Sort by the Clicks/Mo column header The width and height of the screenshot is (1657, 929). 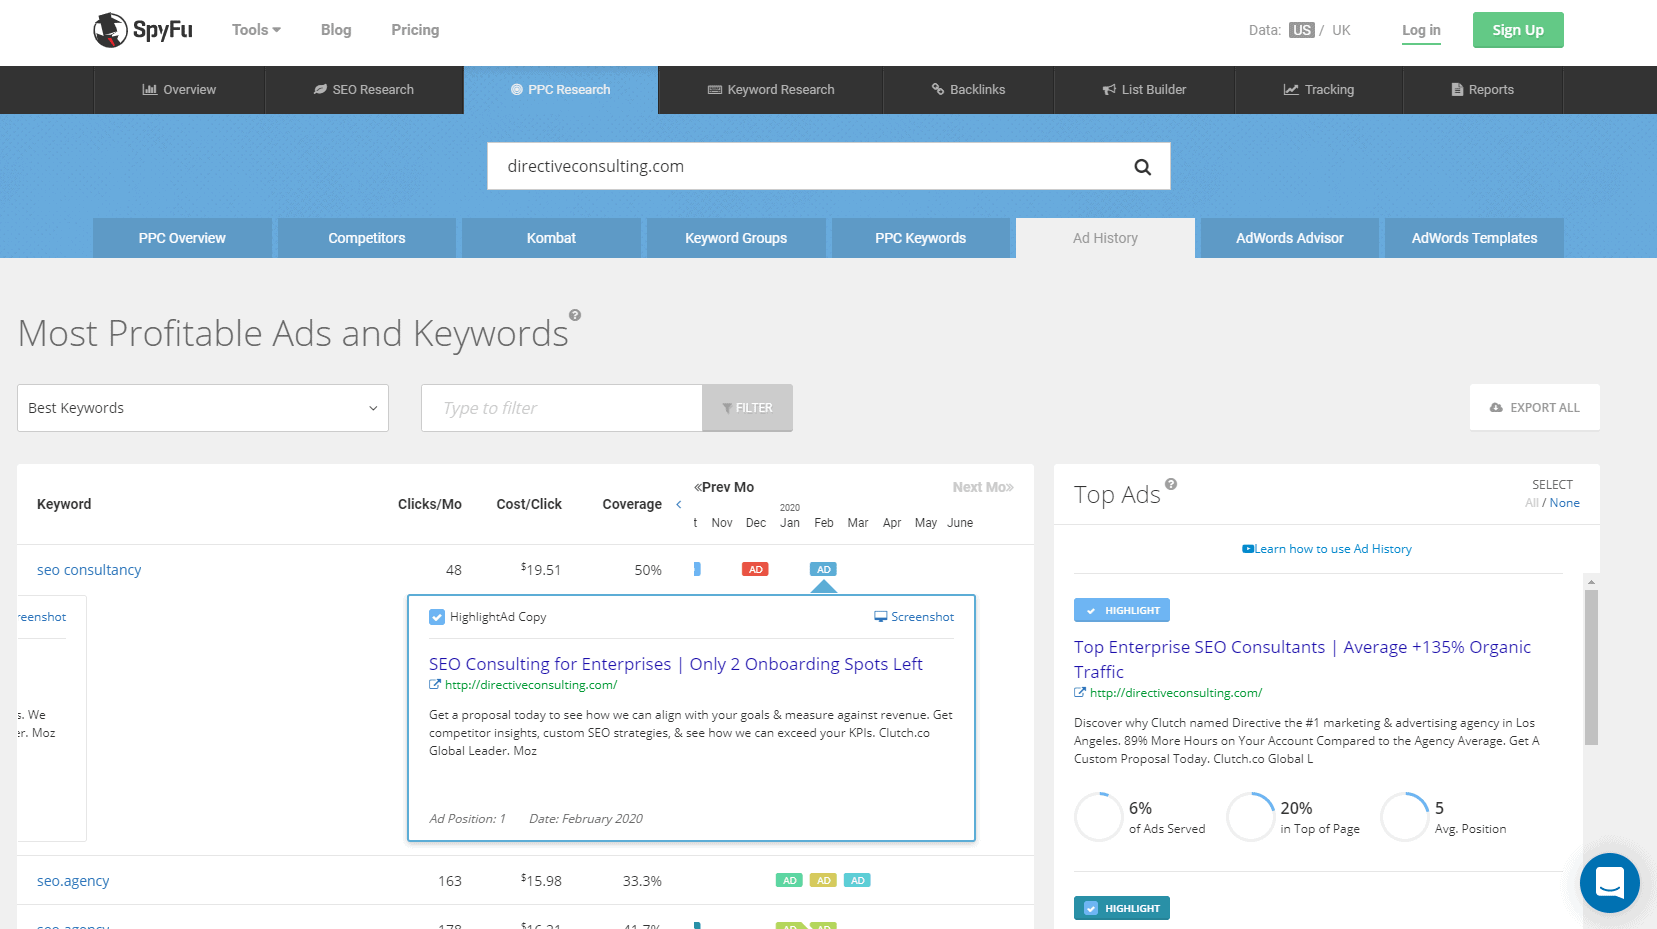tap(430, 504)
